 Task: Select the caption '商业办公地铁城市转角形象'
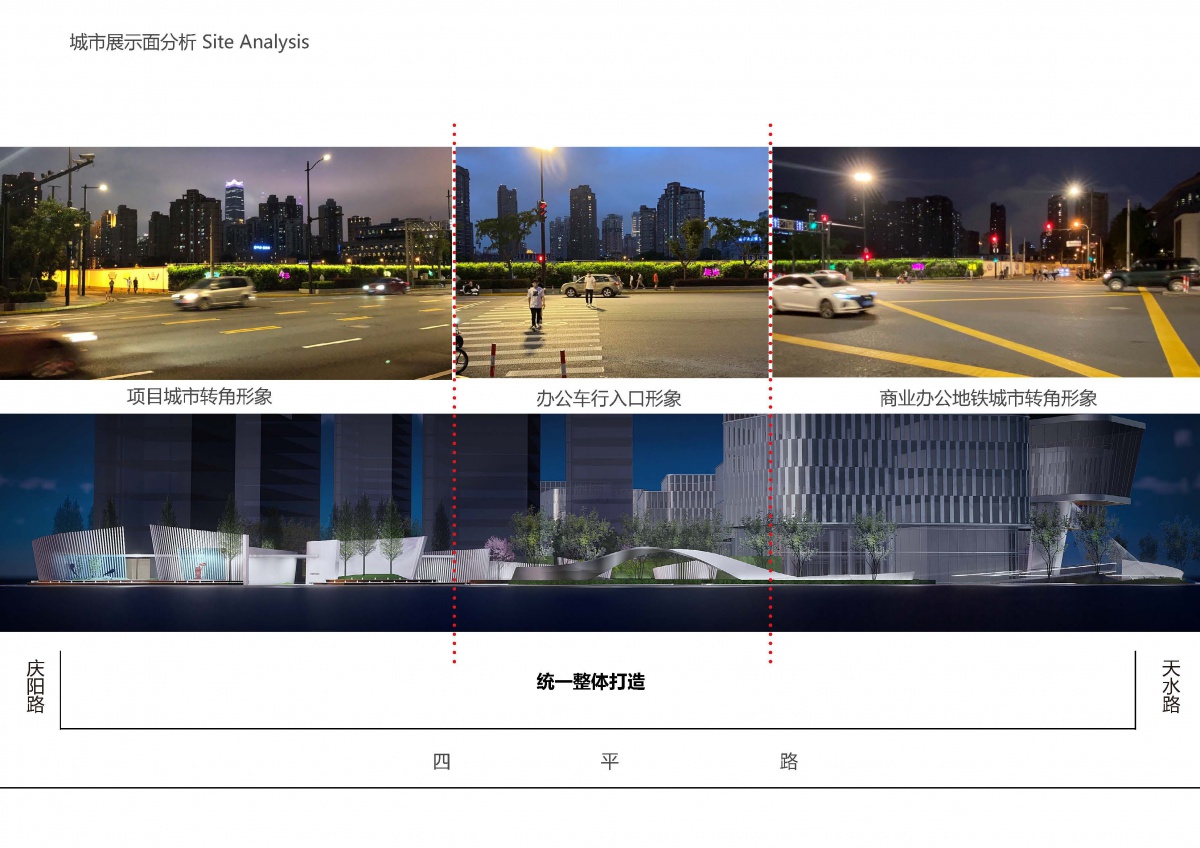[988, 398]
